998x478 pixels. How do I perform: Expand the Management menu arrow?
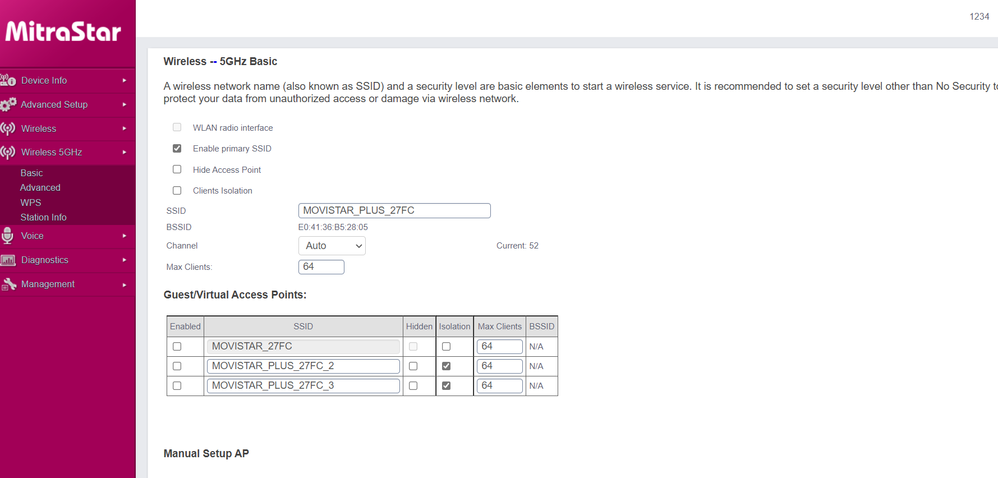tap(125, 284)
